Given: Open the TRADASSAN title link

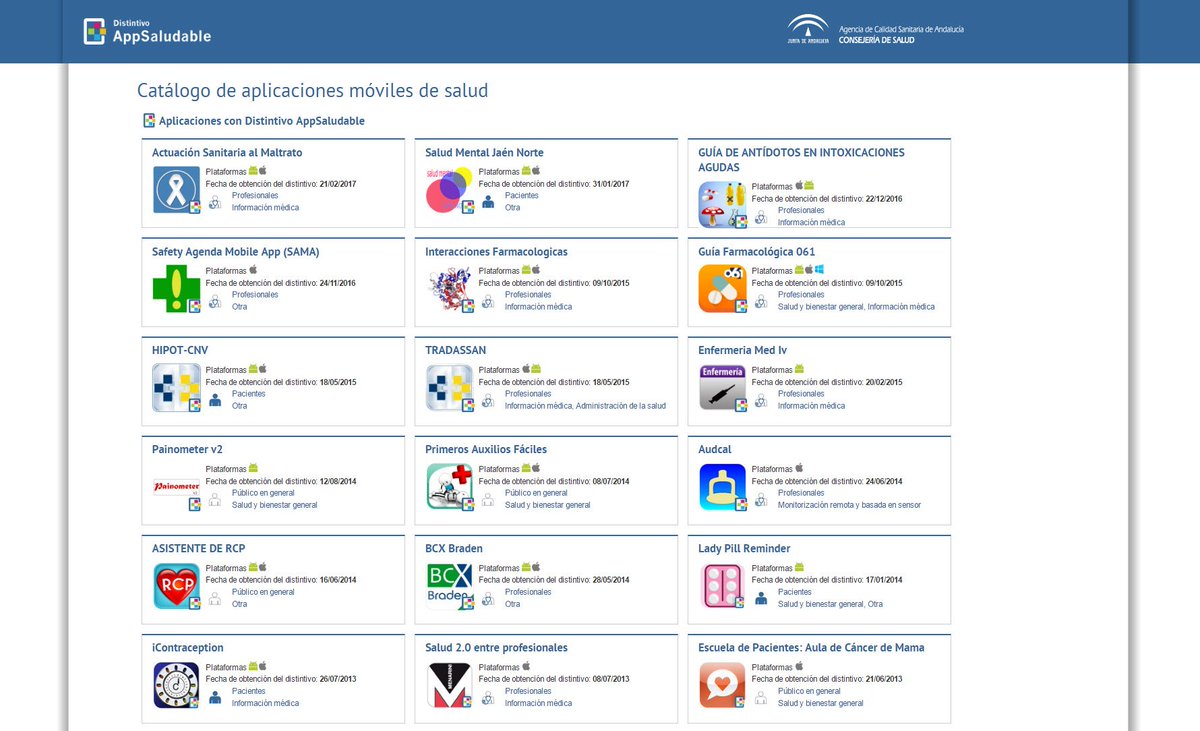Looking at the screenshot, I should tap(454, 351).
